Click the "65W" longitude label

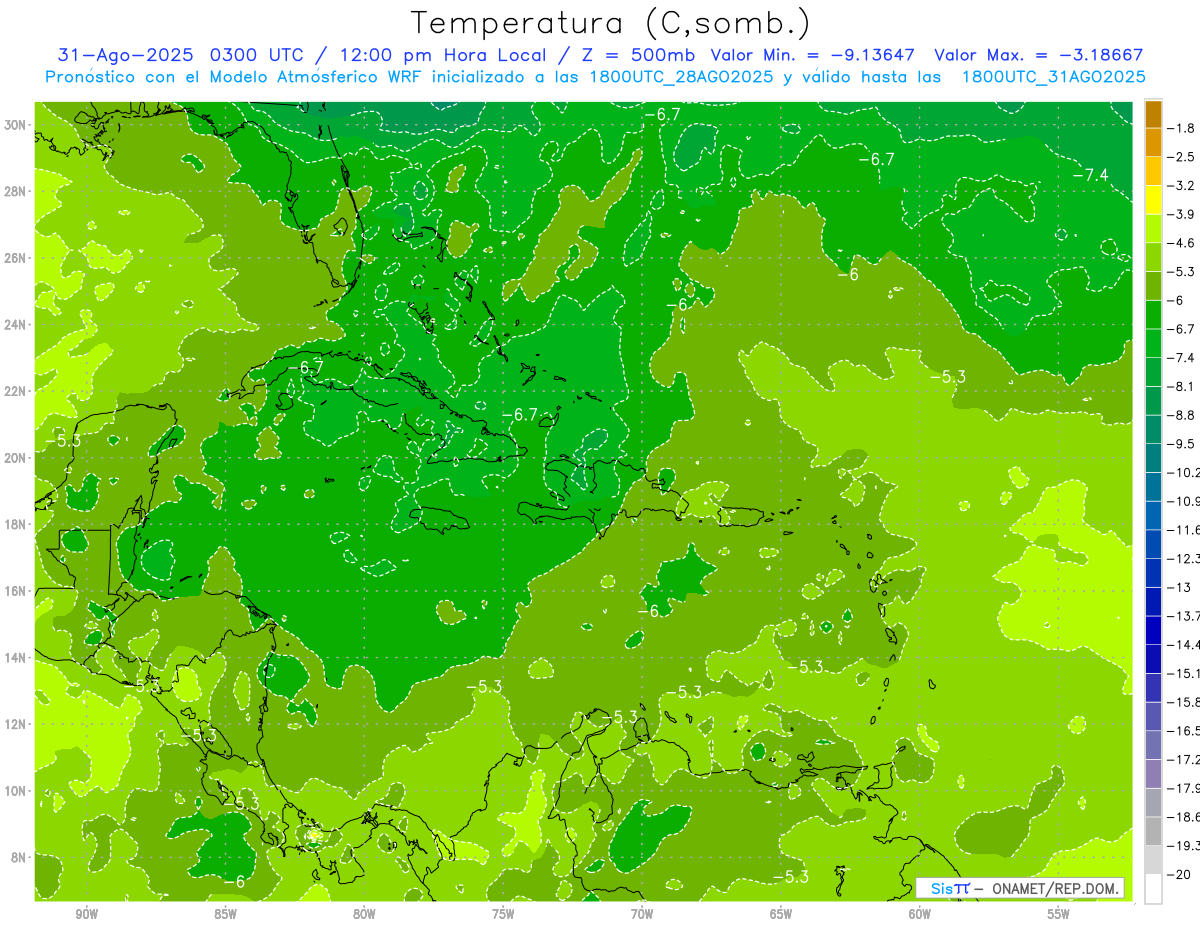(x=781, y=915)
